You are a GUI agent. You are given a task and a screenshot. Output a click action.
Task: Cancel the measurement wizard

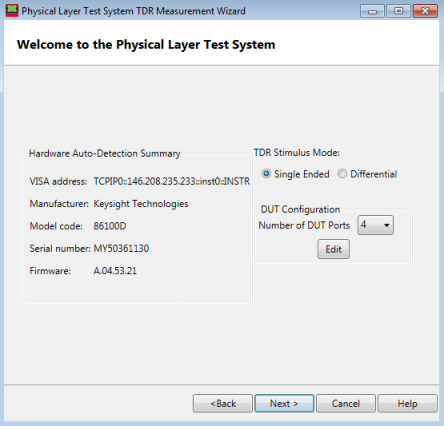pos(346,404)
